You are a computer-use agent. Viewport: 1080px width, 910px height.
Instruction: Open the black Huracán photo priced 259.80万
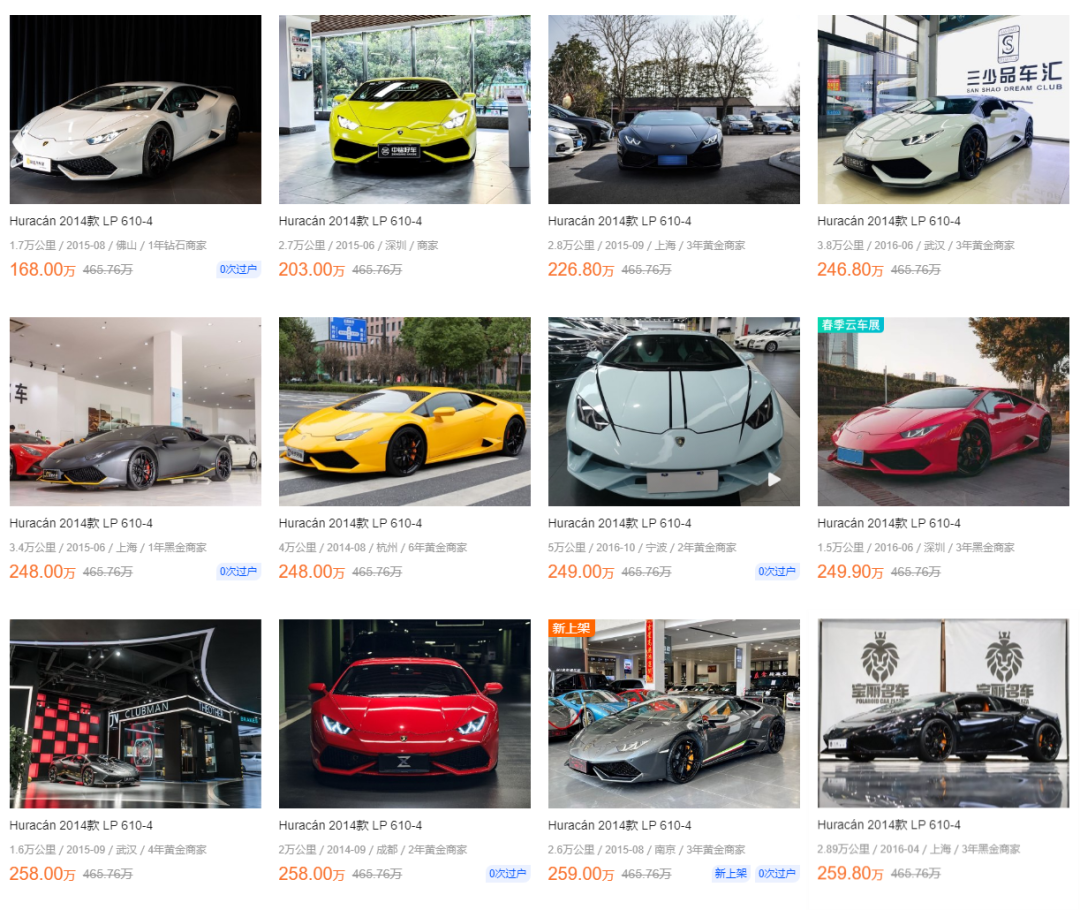tap(943, 713)
